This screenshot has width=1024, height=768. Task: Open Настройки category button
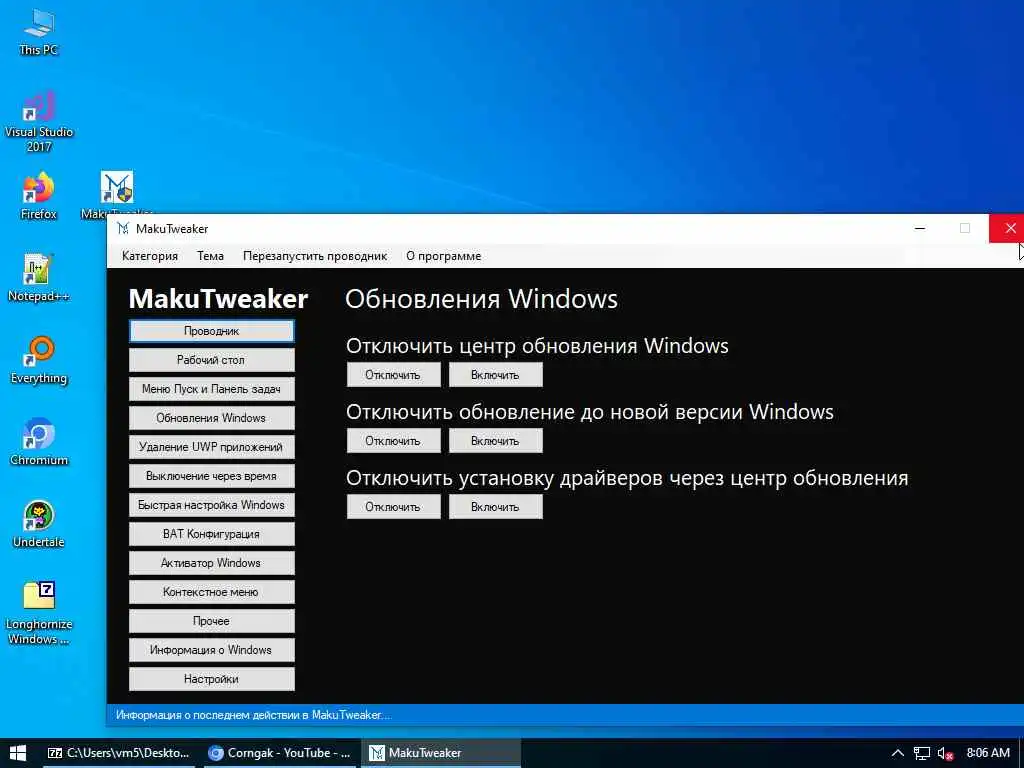pyautogui.click(x=212, y=679)
